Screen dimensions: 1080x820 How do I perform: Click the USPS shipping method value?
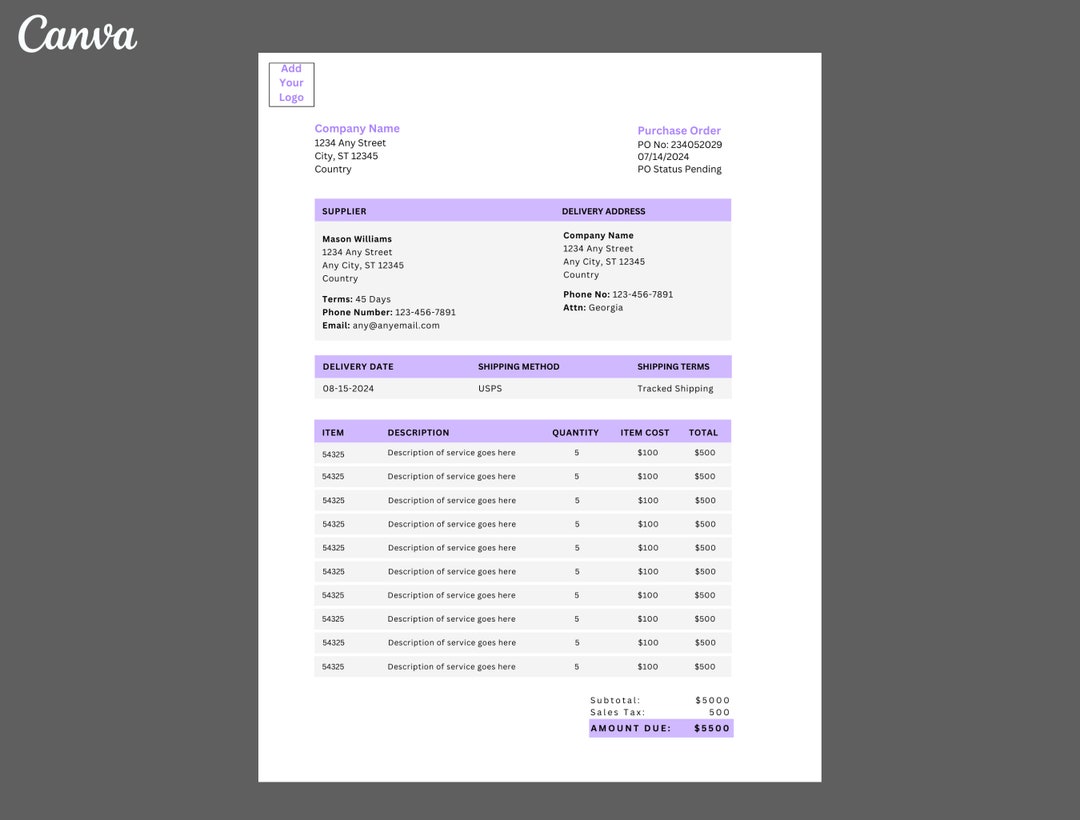coord(490,388)
